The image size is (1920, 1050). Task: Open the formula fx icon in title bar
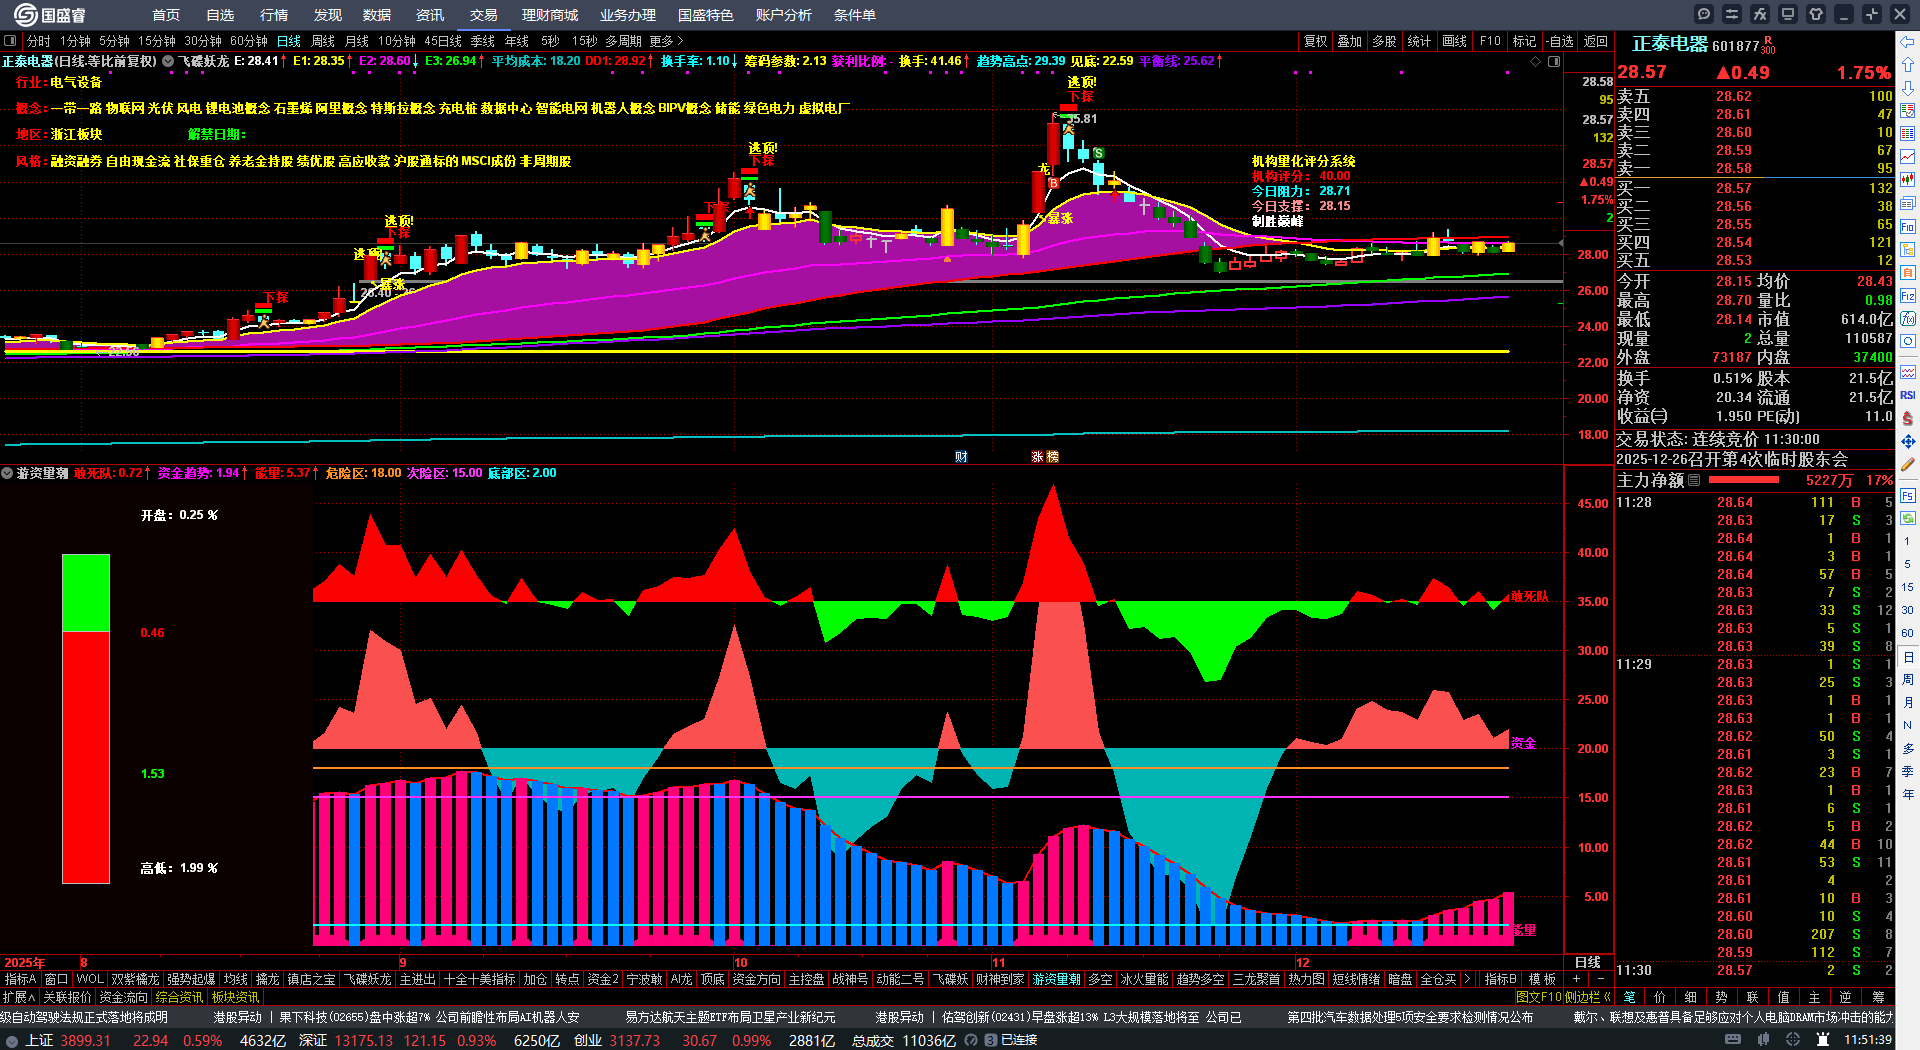[x=1760, y=14]
